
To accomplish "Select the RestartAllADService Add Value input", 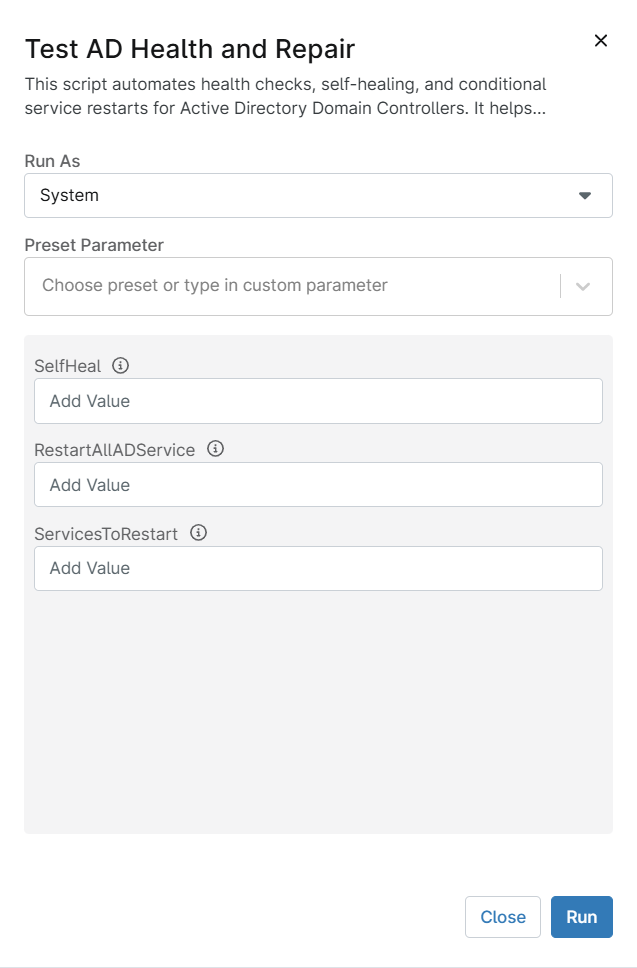I will point(318,485).
